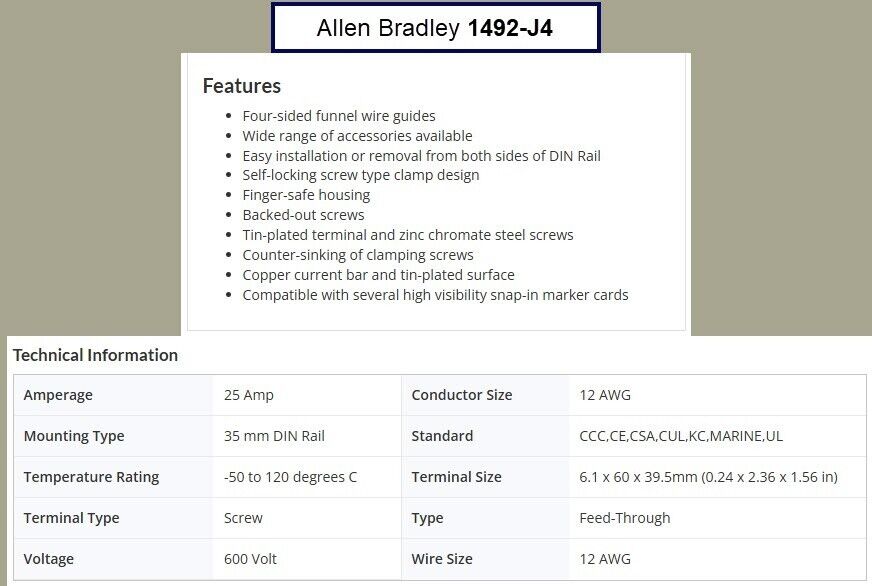Click the Technical Information heading
The width and height of the screenshot is (872, 586).
[x=95, y=355]
